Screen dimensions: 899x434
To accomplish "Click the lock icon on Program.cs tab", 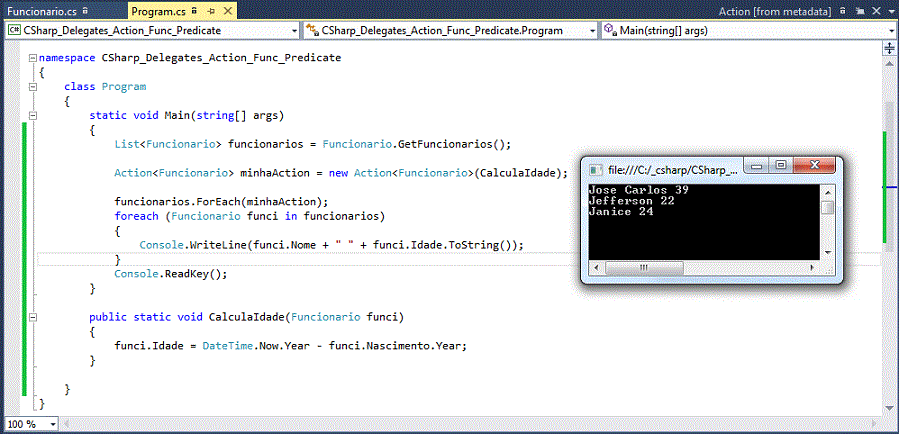I will (194, 10).
